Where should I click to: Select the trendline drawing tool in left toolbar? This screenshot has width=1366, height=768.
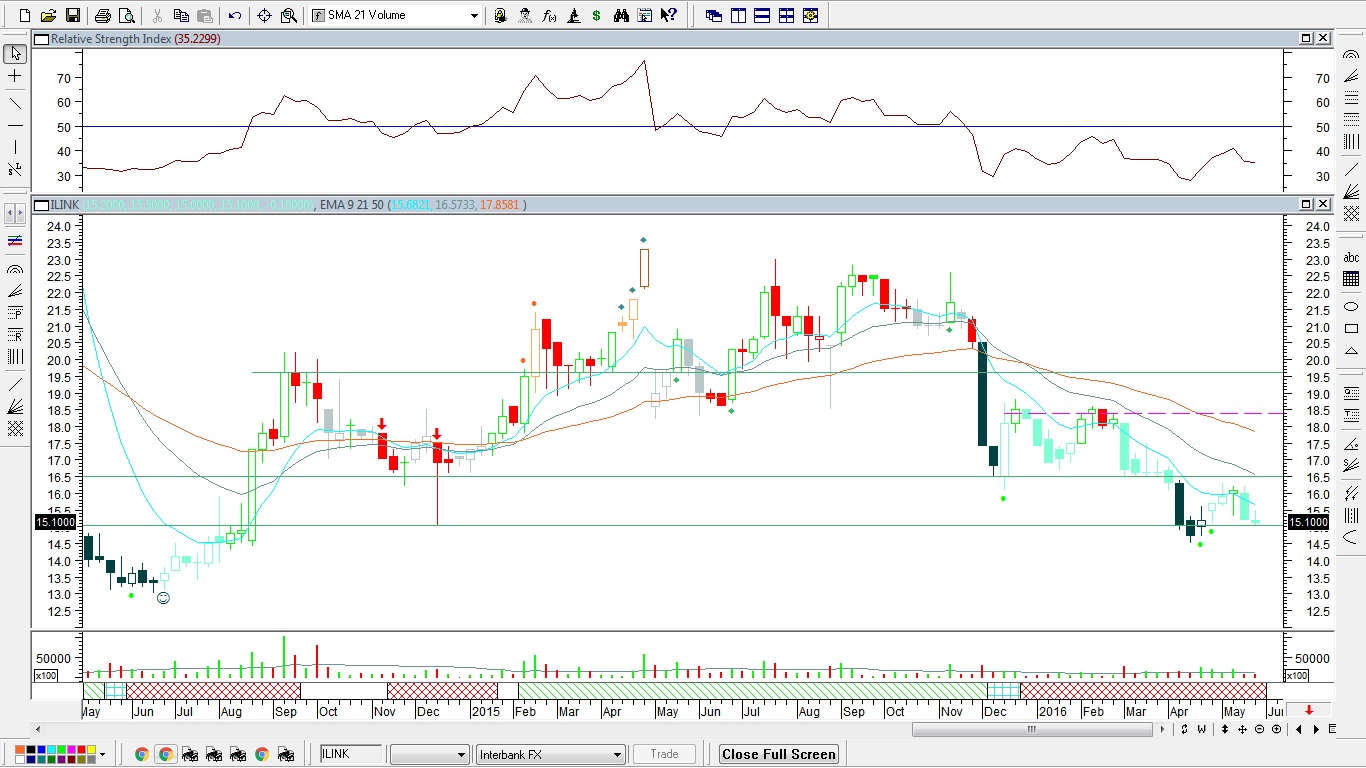pos(15,102)
